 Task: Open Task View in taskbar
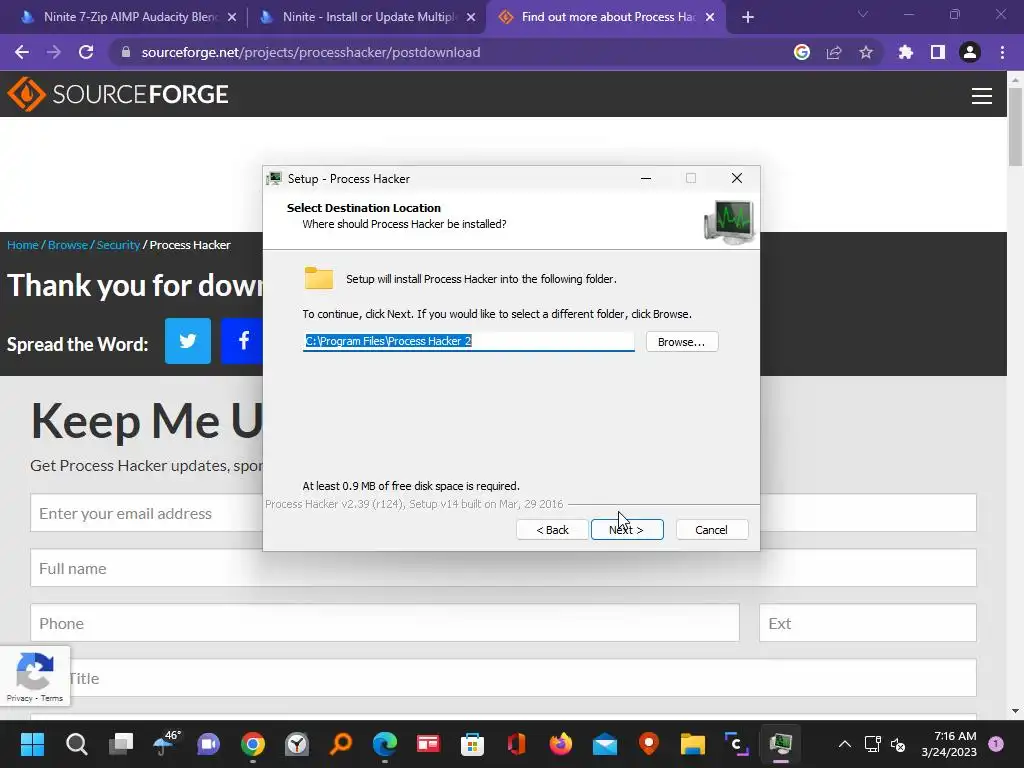pyautogui.click(x=121, y=744)
